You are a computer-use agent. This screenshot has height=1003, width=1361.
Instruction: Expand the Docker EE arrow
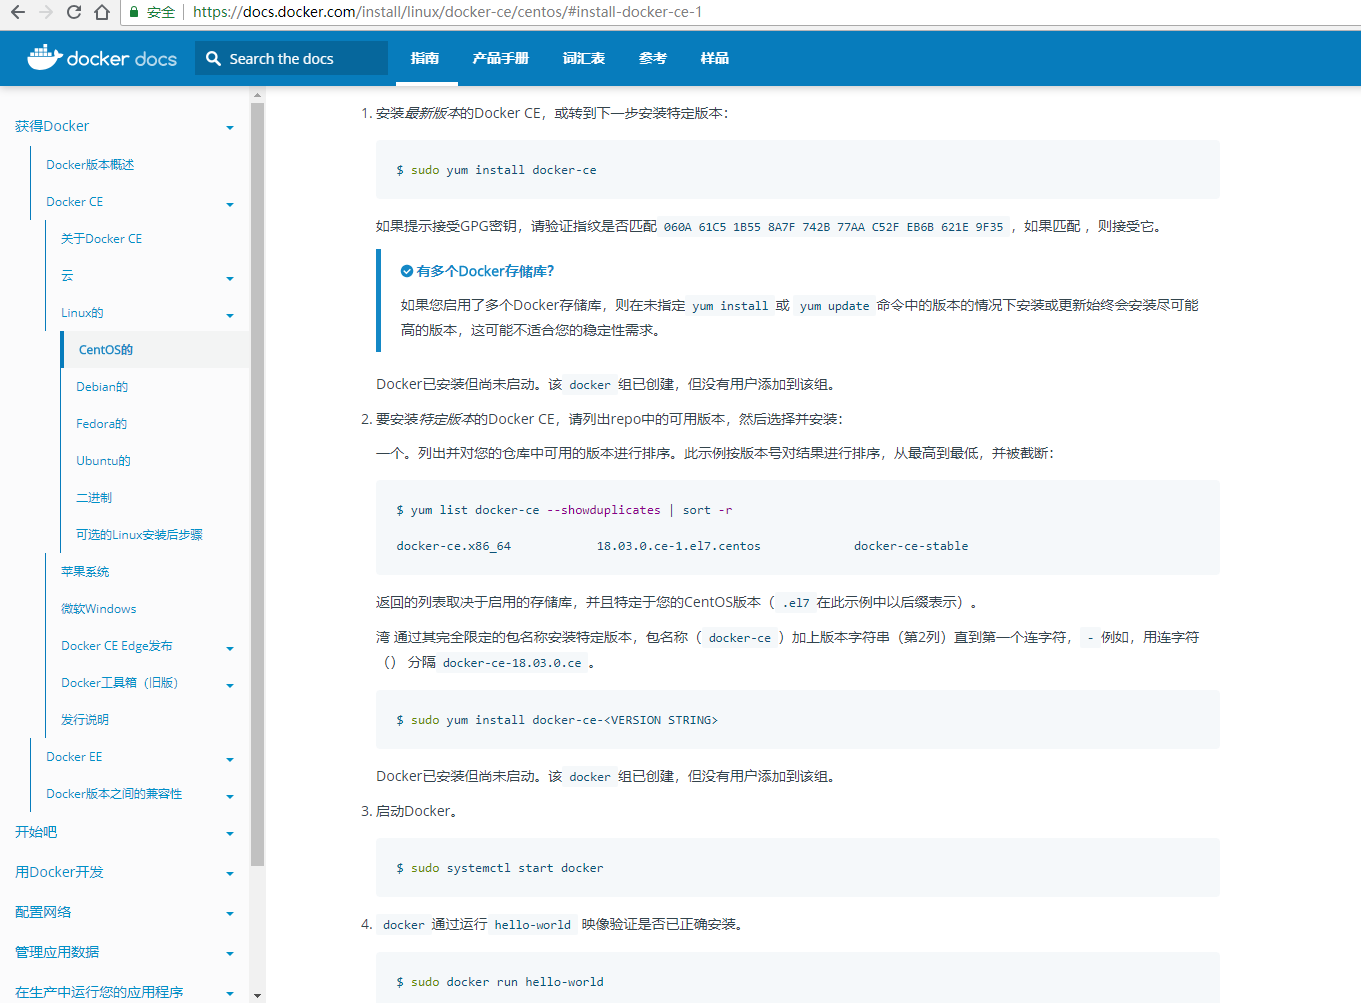(x=230, y=759)
